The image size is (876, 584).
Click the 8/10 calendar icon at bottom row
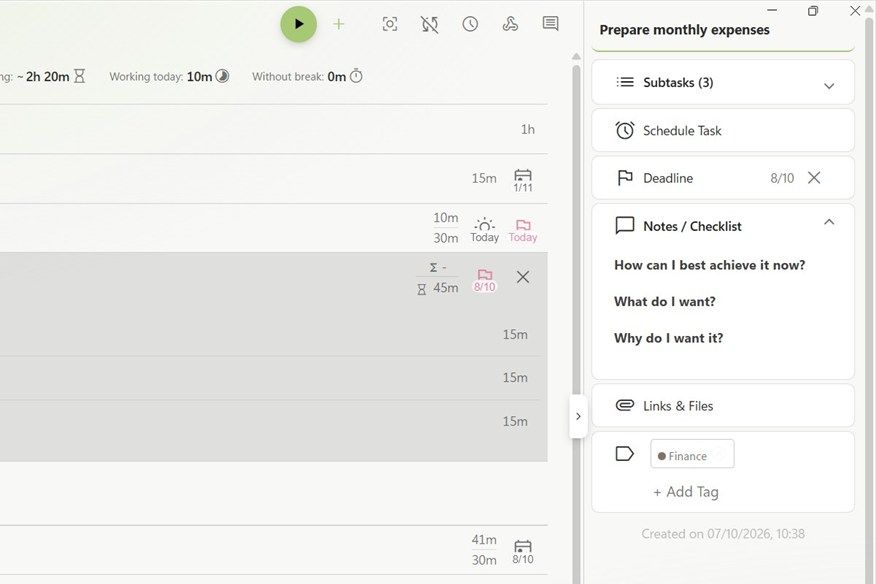click(523, 552)
